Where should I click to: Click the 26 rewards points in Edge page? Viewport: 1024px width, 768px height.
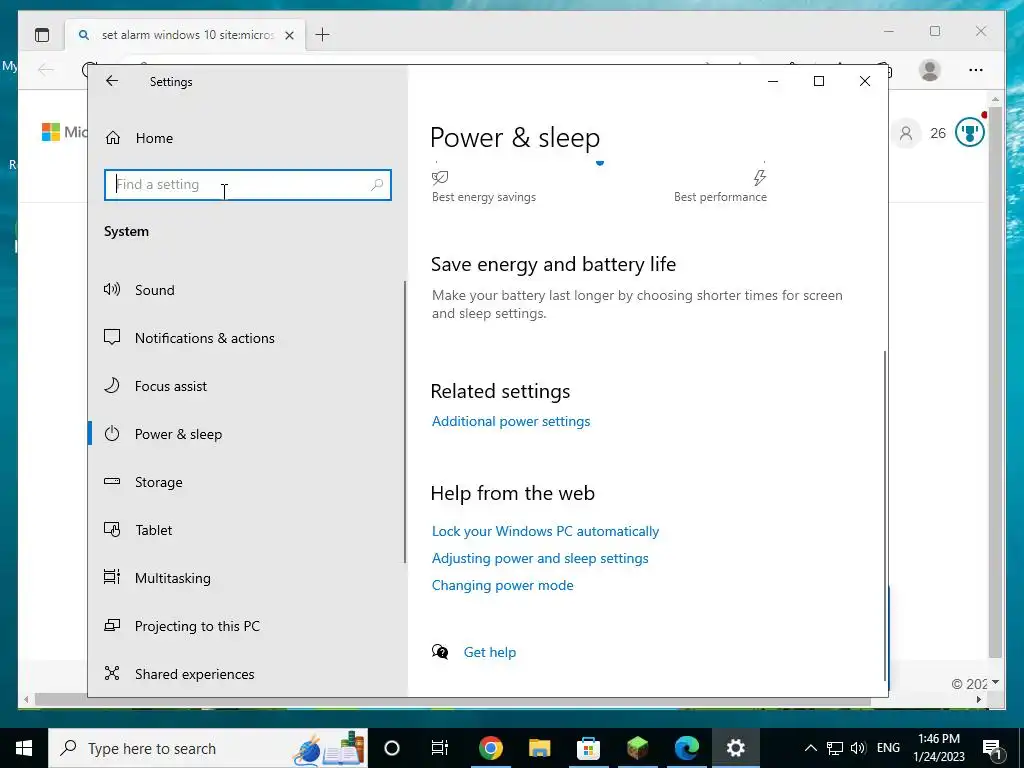(x=938, y=133)
